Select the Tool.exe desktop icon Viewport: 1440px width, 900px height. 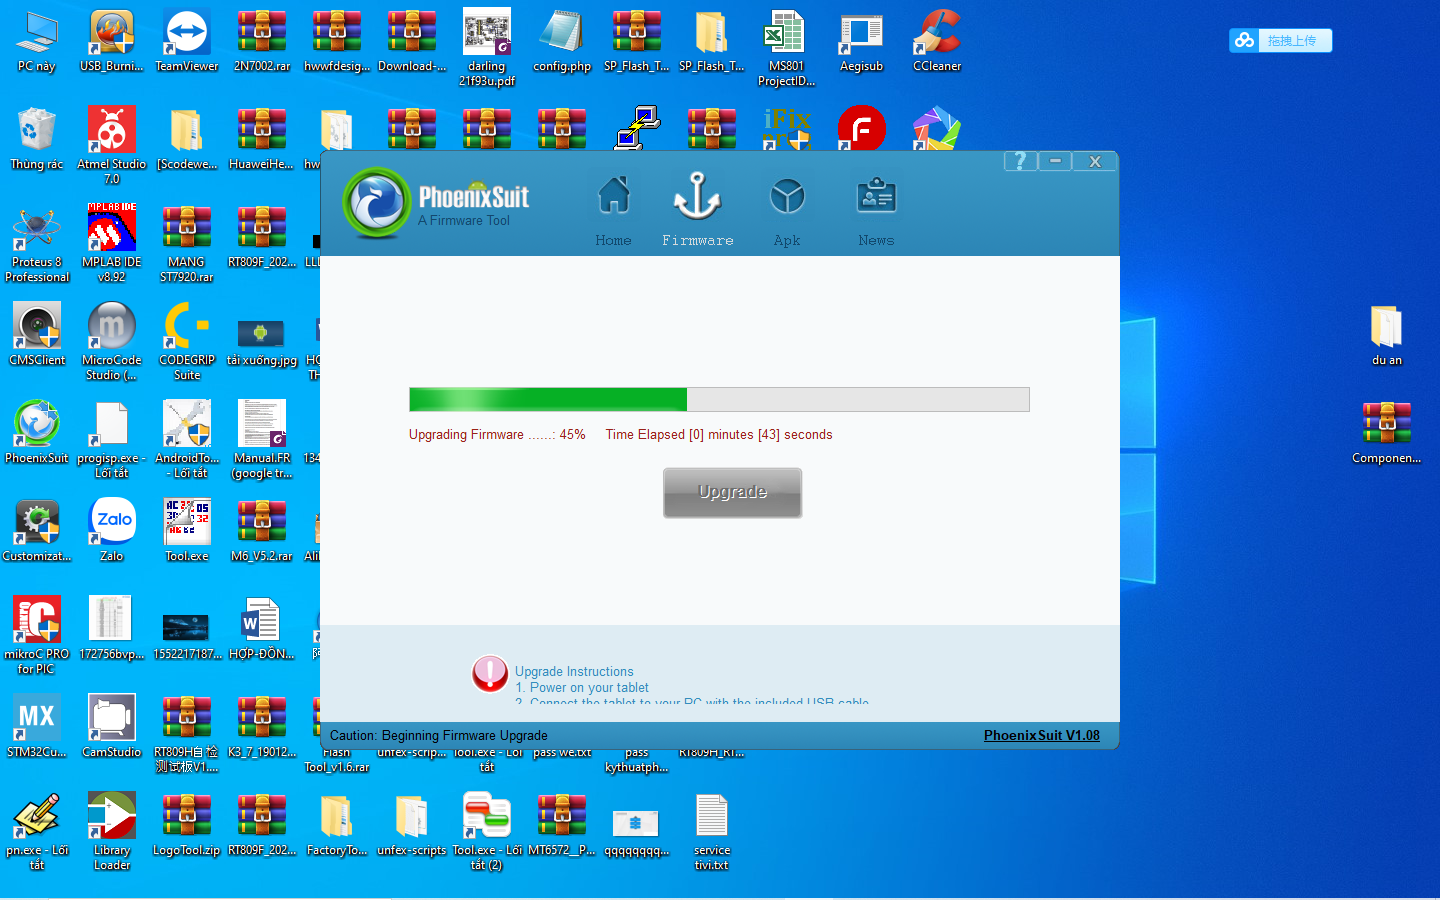point(187,531)
